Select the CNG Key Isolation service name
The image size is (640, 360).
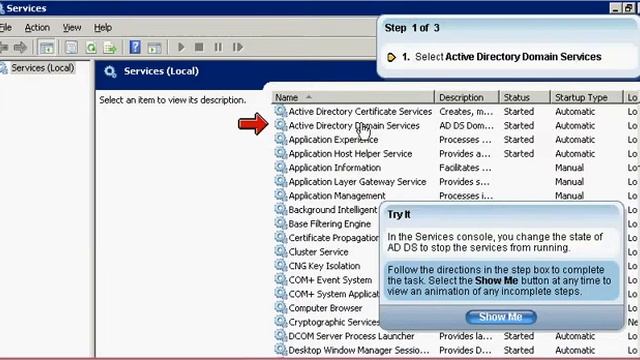coord(324,266)
